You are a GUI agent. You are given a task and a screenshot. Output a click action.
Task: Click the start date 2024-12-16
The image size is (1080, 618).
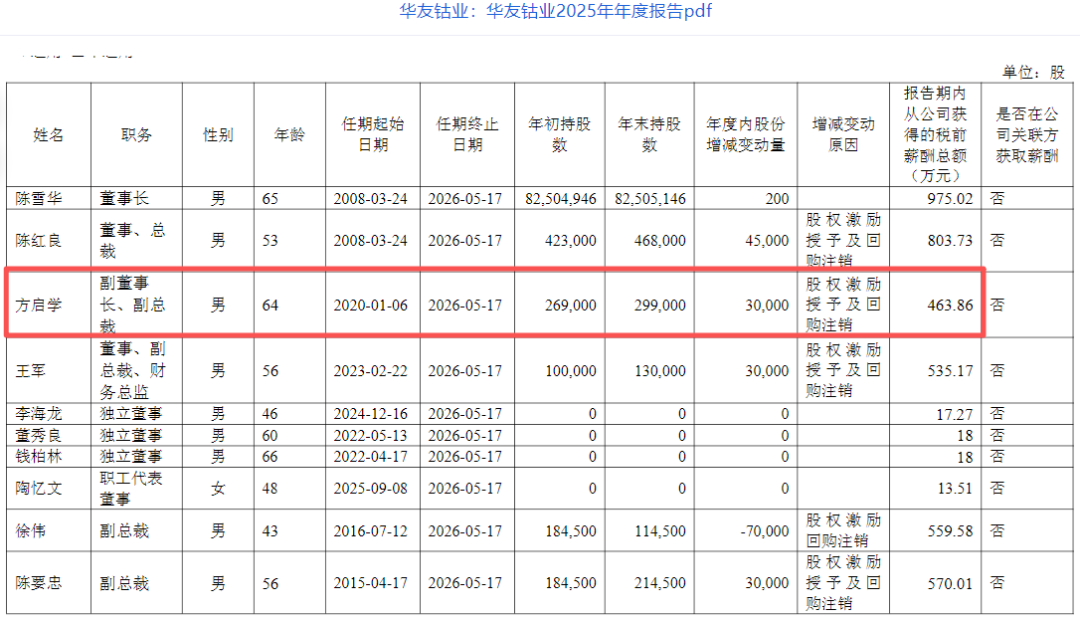click(x=371, y=414)
